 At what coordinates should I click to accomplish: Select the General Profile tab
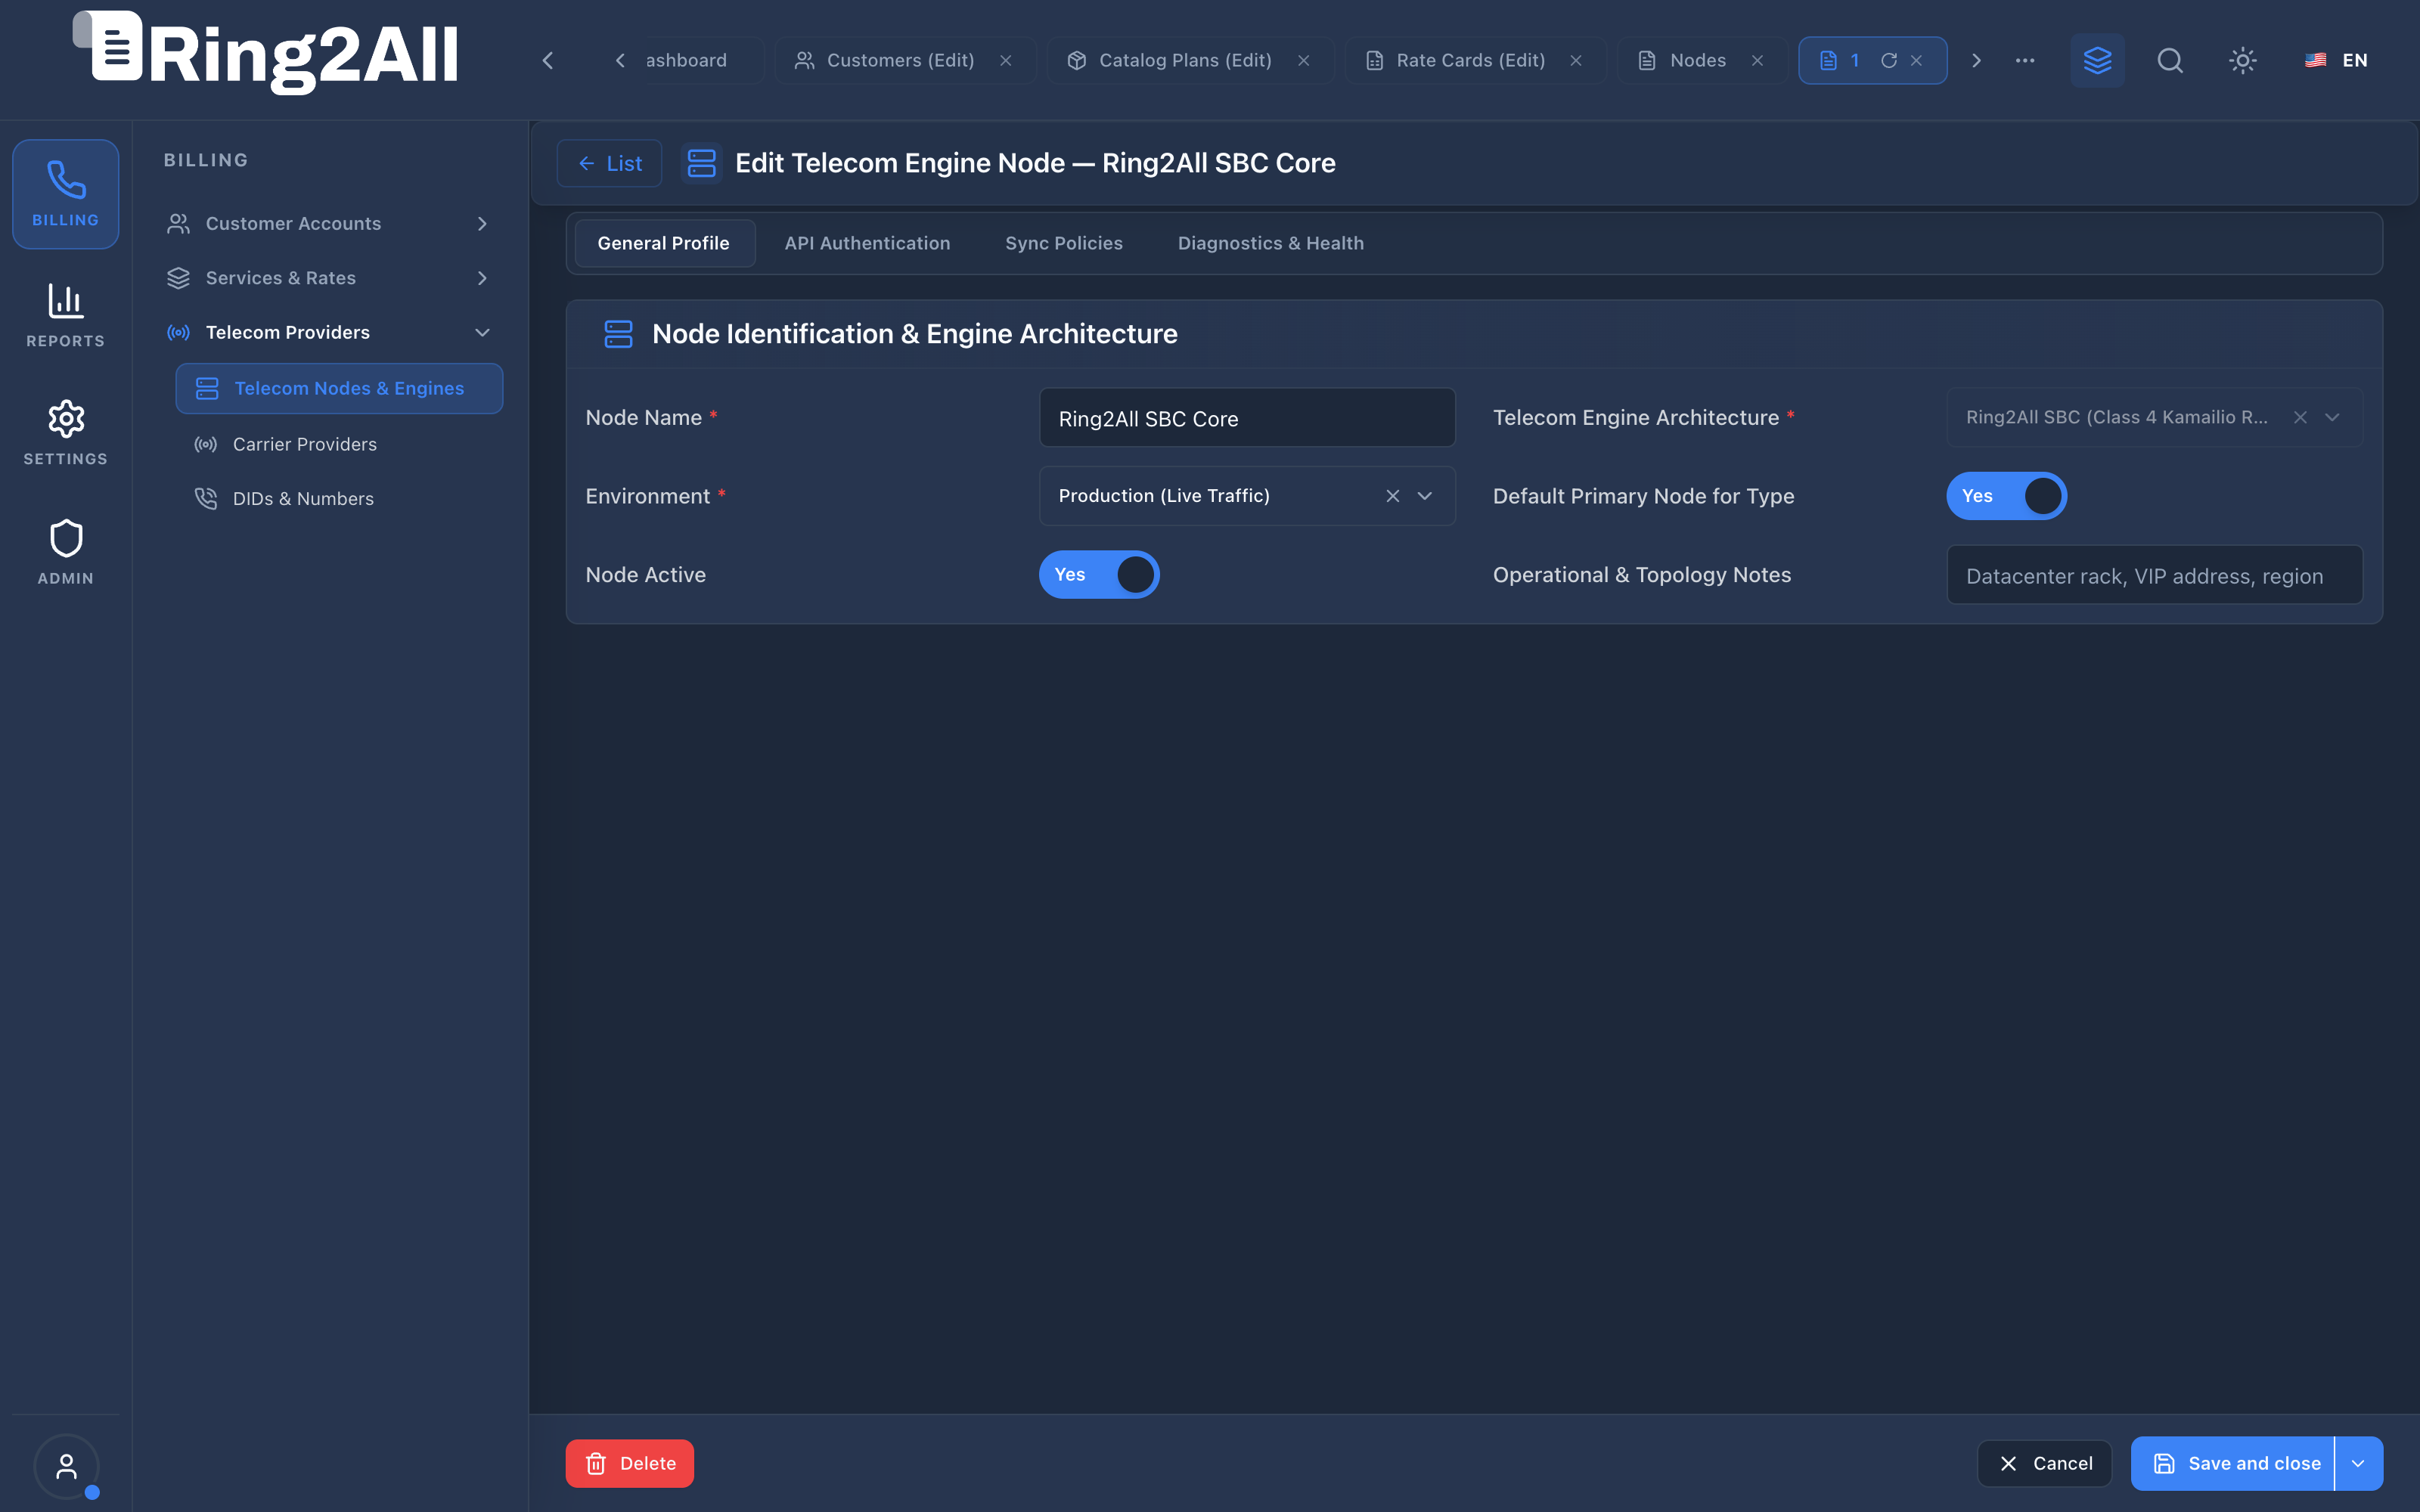(x=664, y=243)
